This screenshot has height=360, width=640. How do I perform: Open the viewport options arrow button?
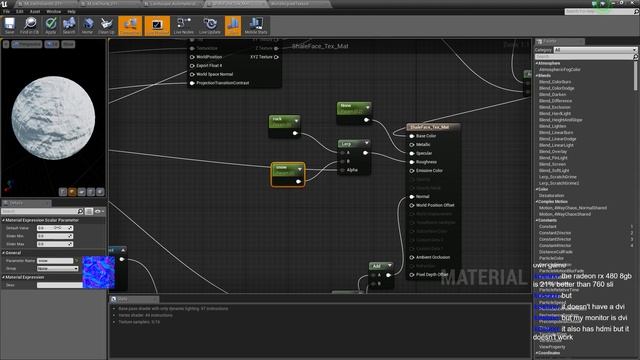pyautogui.click(x=6, y=44)
